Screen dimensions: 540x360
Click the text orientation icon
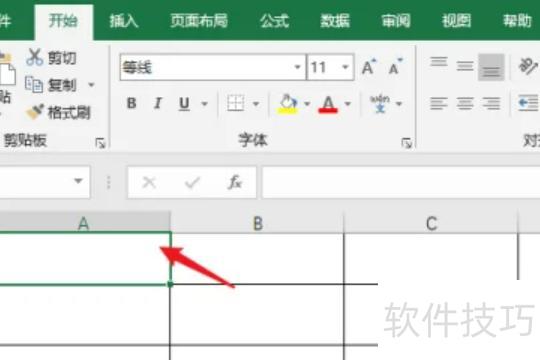(528, 66)
